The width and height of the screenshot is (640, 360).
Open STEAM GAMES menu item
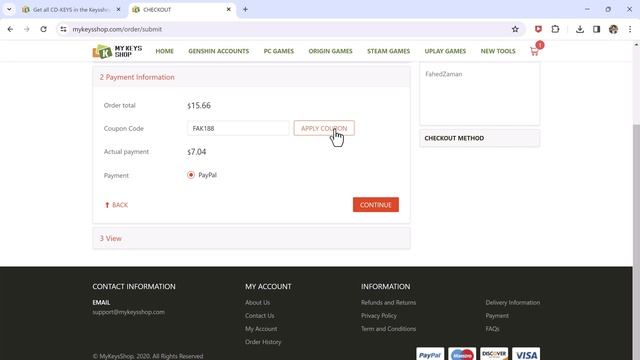point(388,51)
